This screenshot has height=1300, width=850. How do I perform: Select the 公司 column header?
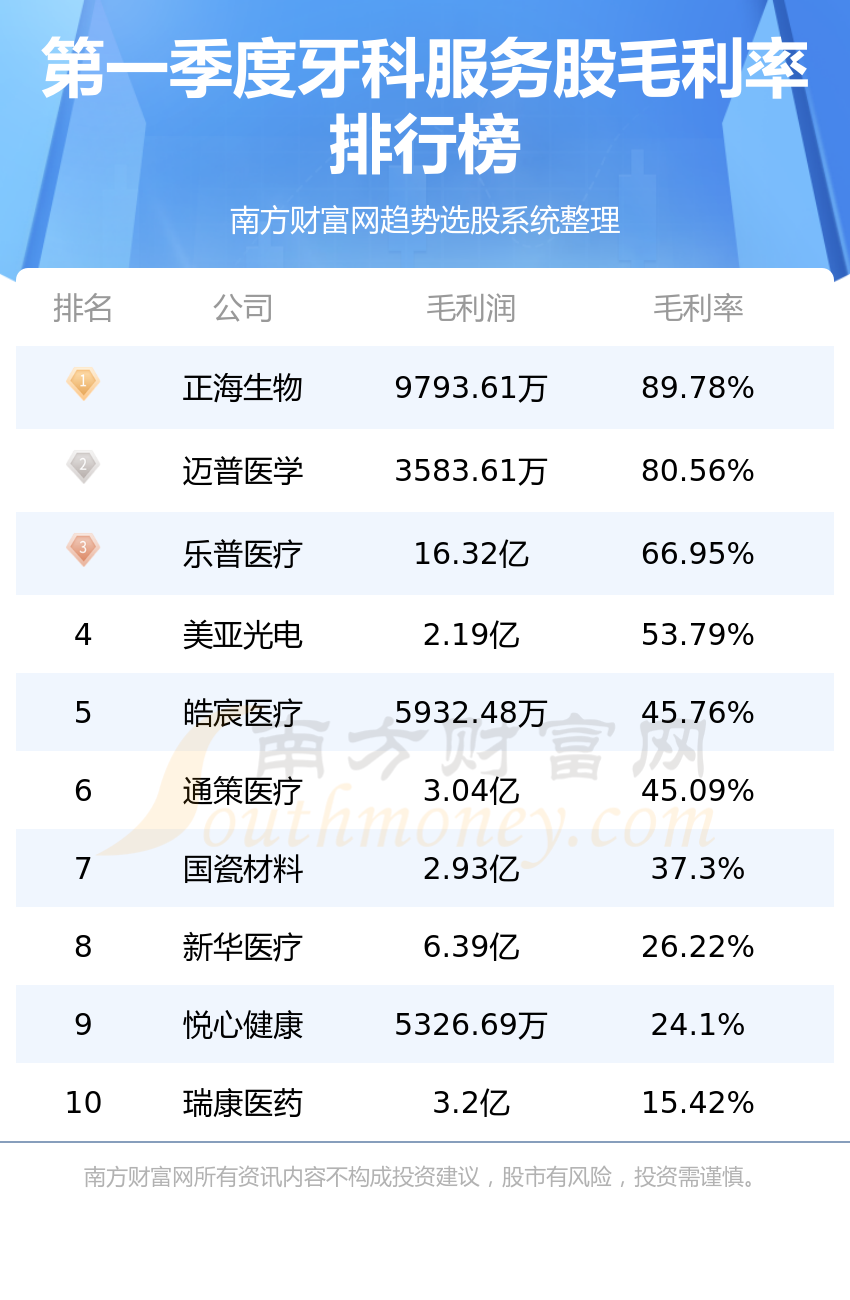tap(243, 308)
